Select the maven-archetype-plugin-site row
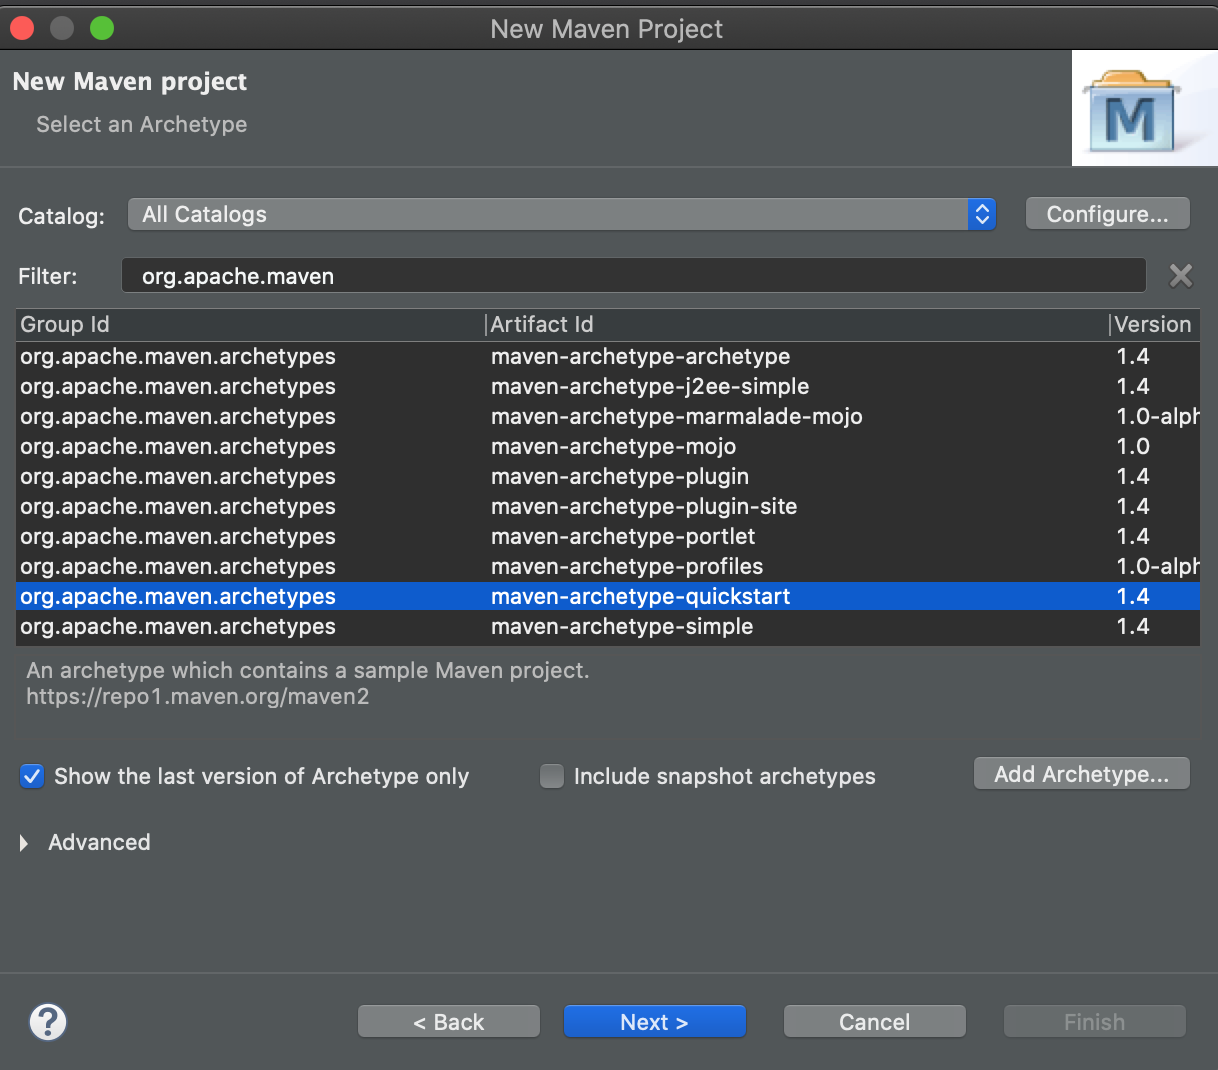This screenshot has width=1218, height=1070. tap(608, 506)
